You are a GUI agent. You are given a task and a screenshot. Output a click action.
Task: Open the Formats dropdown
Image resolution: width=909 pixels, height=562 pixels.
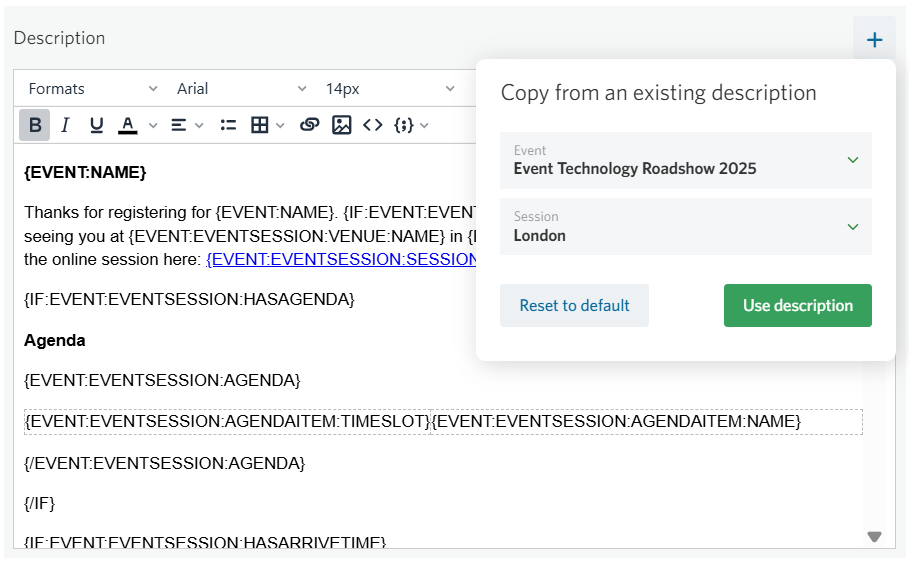point(92,89)
